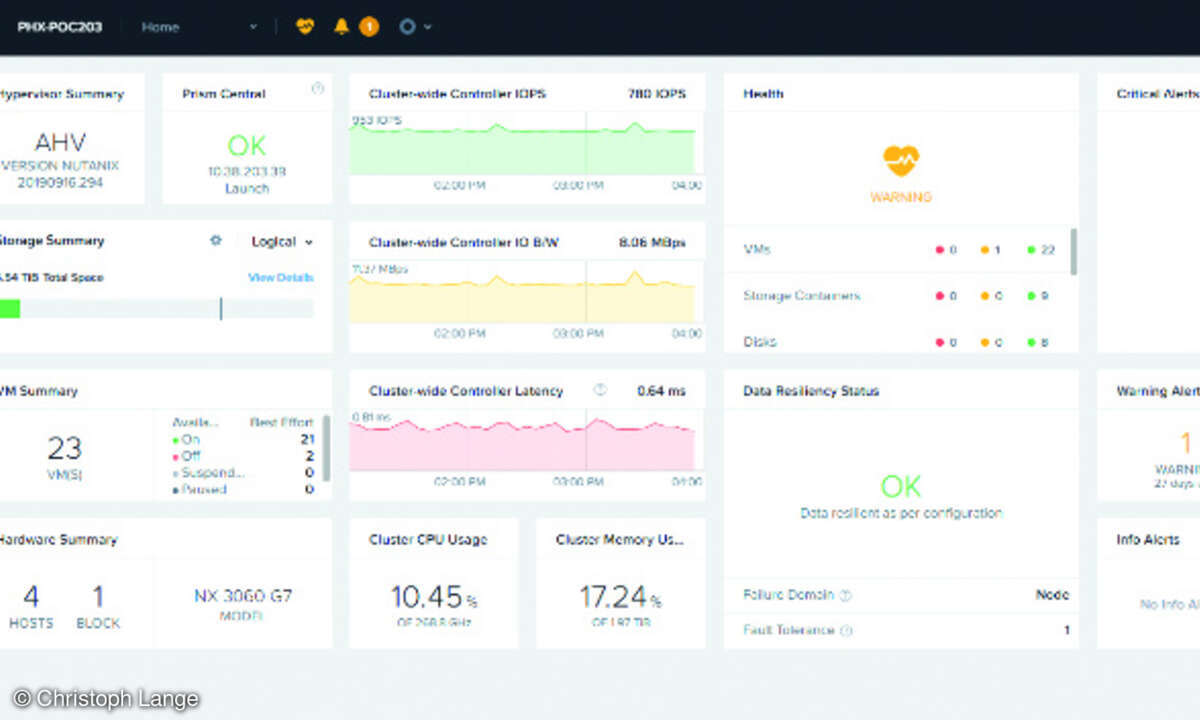
Task: Click the Health card scrollbar
Action: coord(1074,252)
